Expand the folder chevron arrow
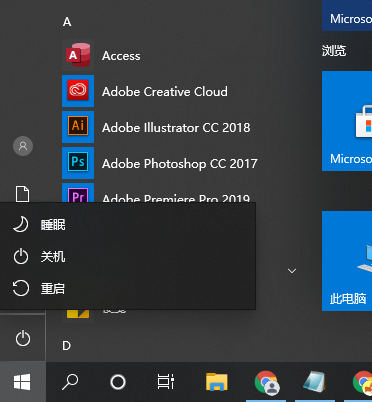 click(292, 271)
